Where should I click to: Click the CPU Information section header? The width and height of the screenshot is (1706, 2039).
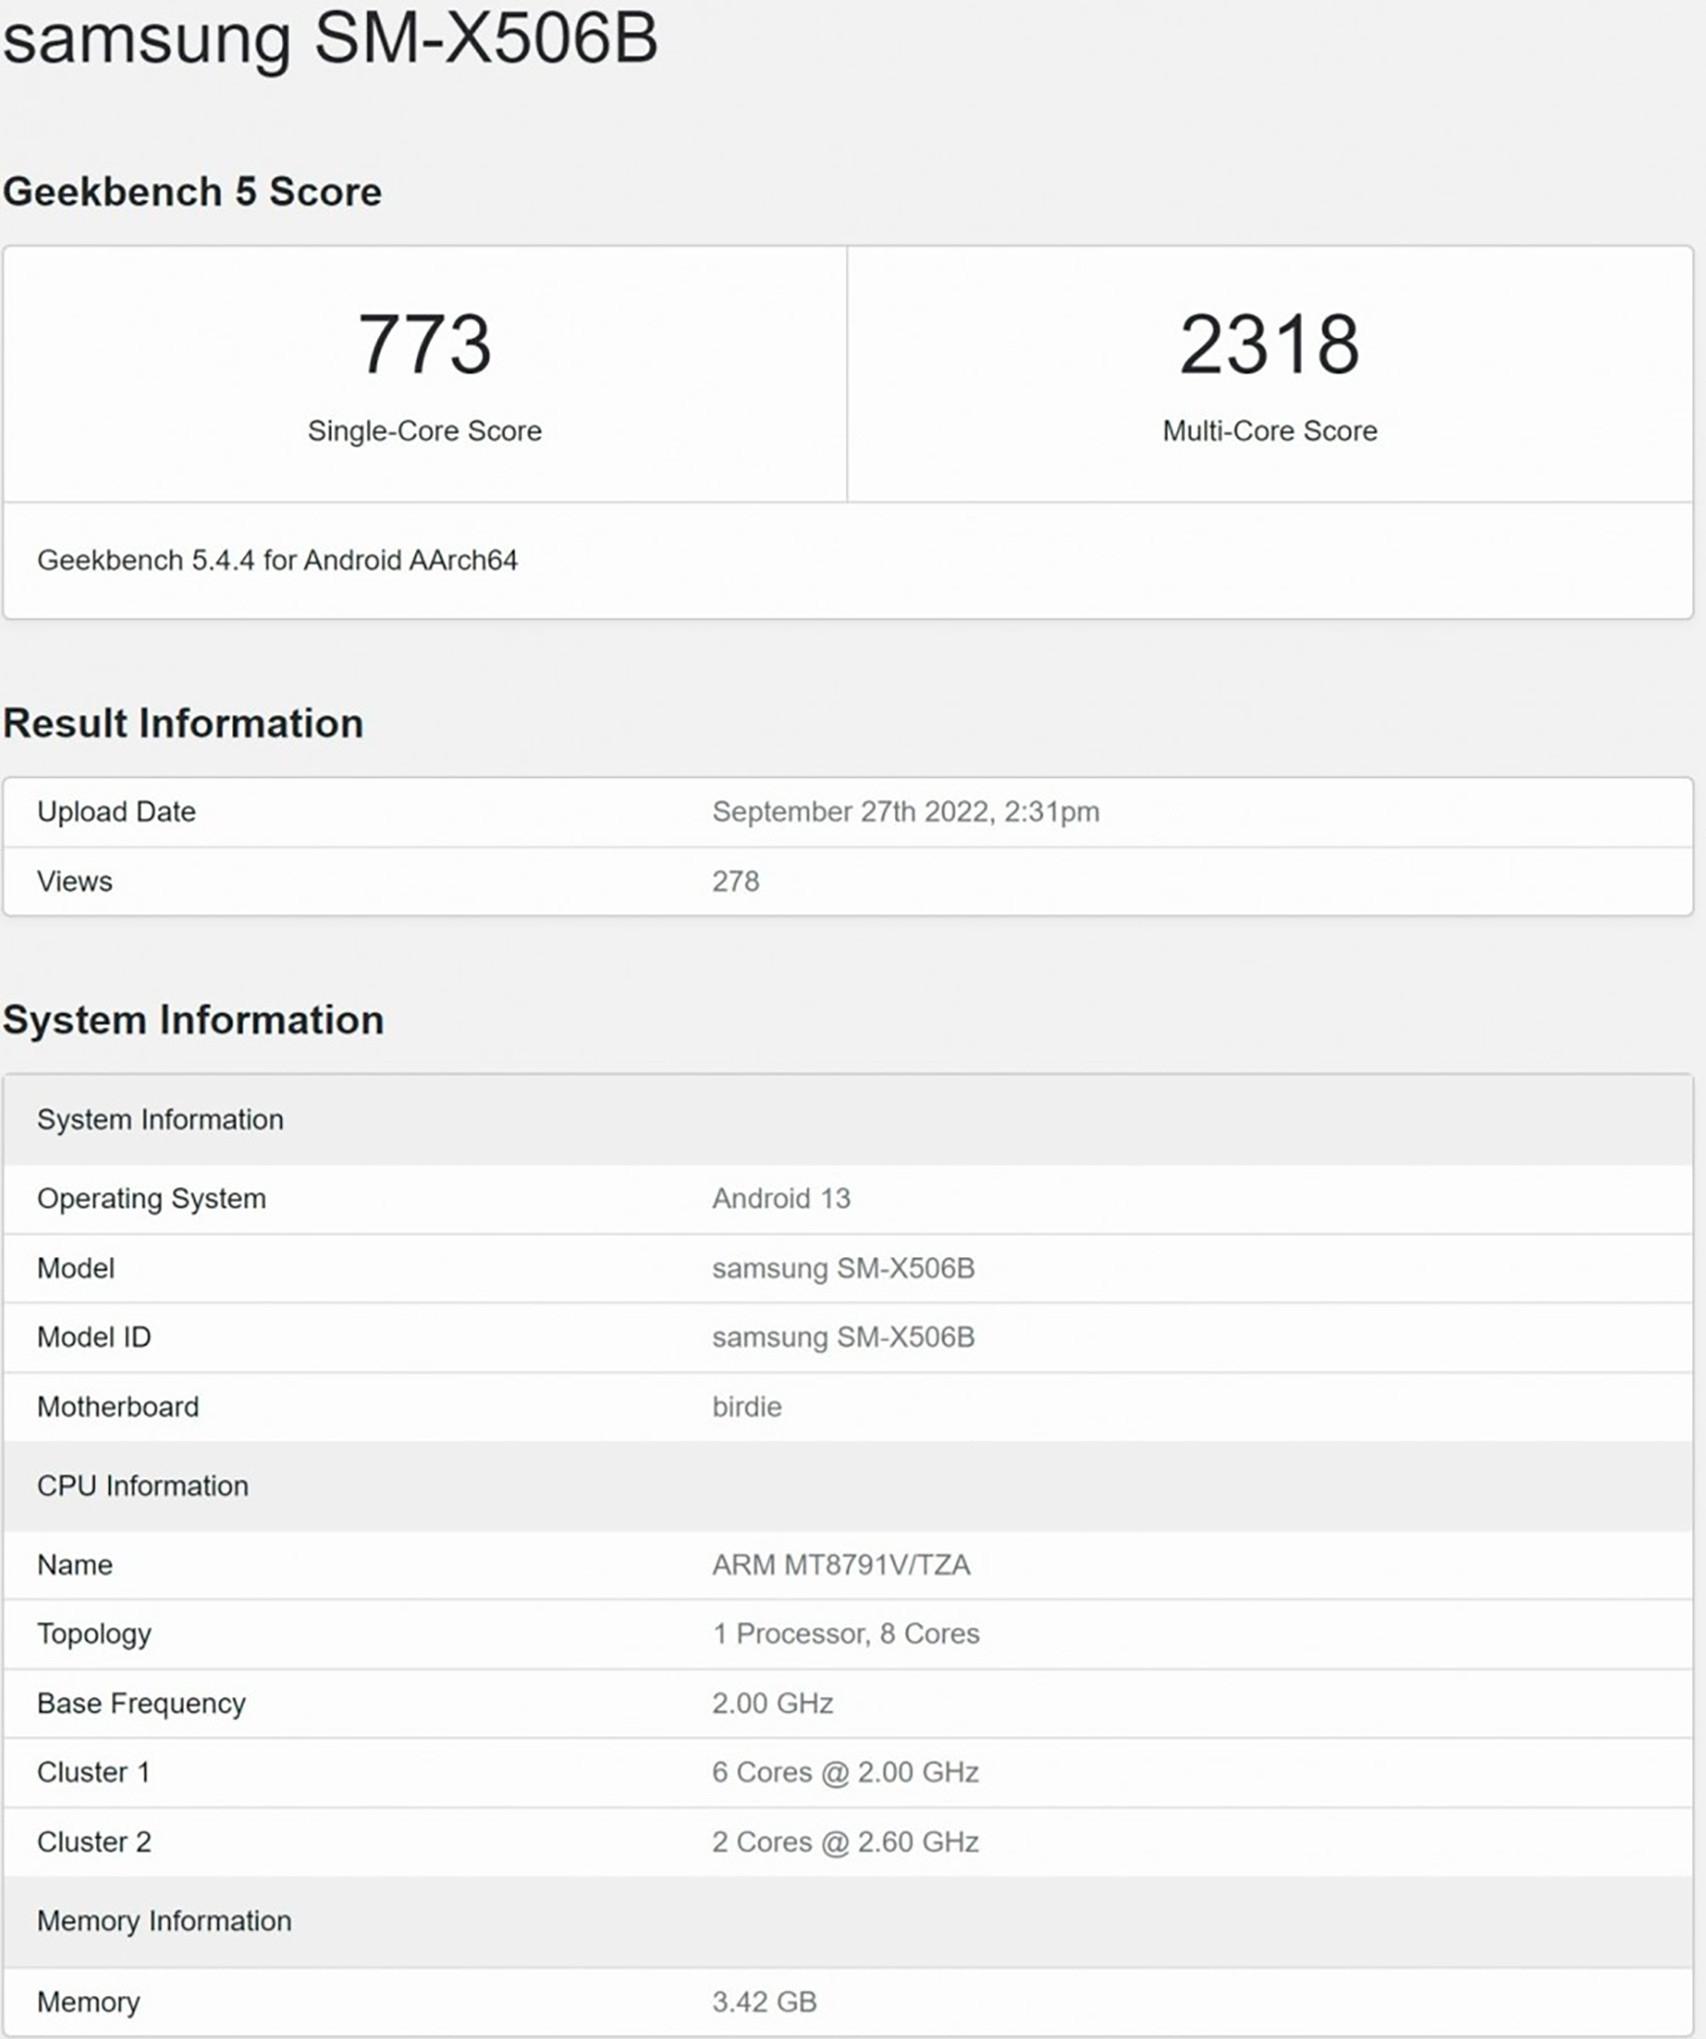143,1486
